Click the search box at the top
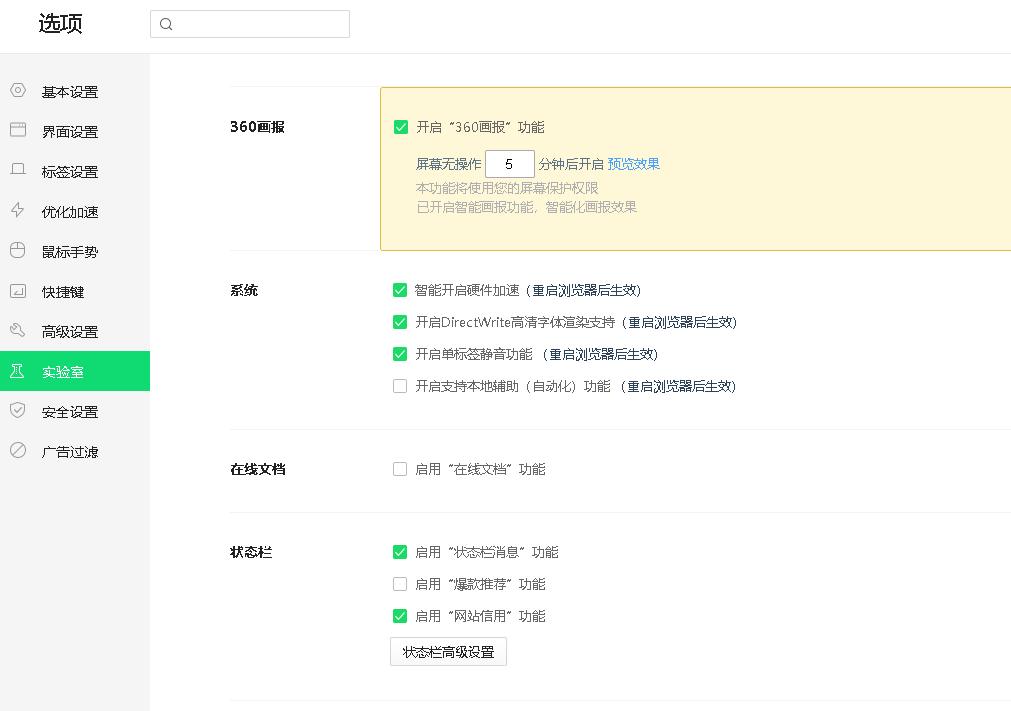 [x=250, y=24]
